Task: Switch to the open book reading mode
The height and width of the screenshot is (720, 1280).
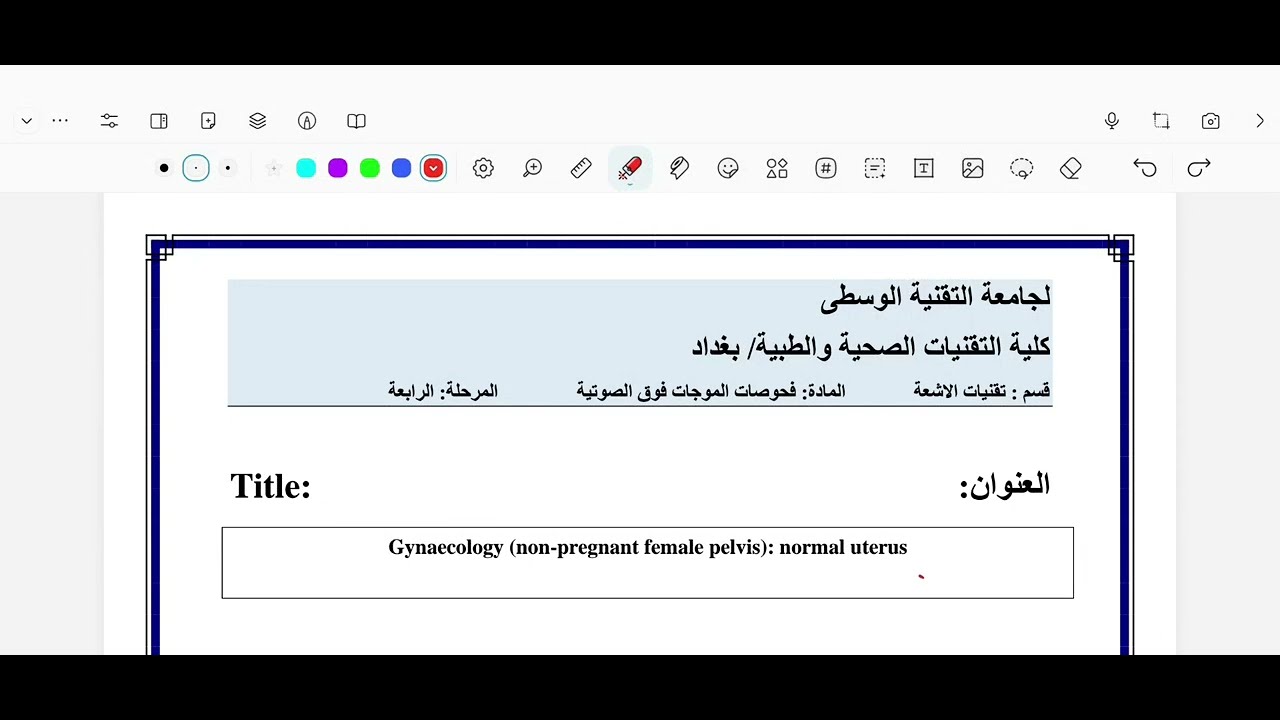Action: pyautogui.click(x=356, y=121)
